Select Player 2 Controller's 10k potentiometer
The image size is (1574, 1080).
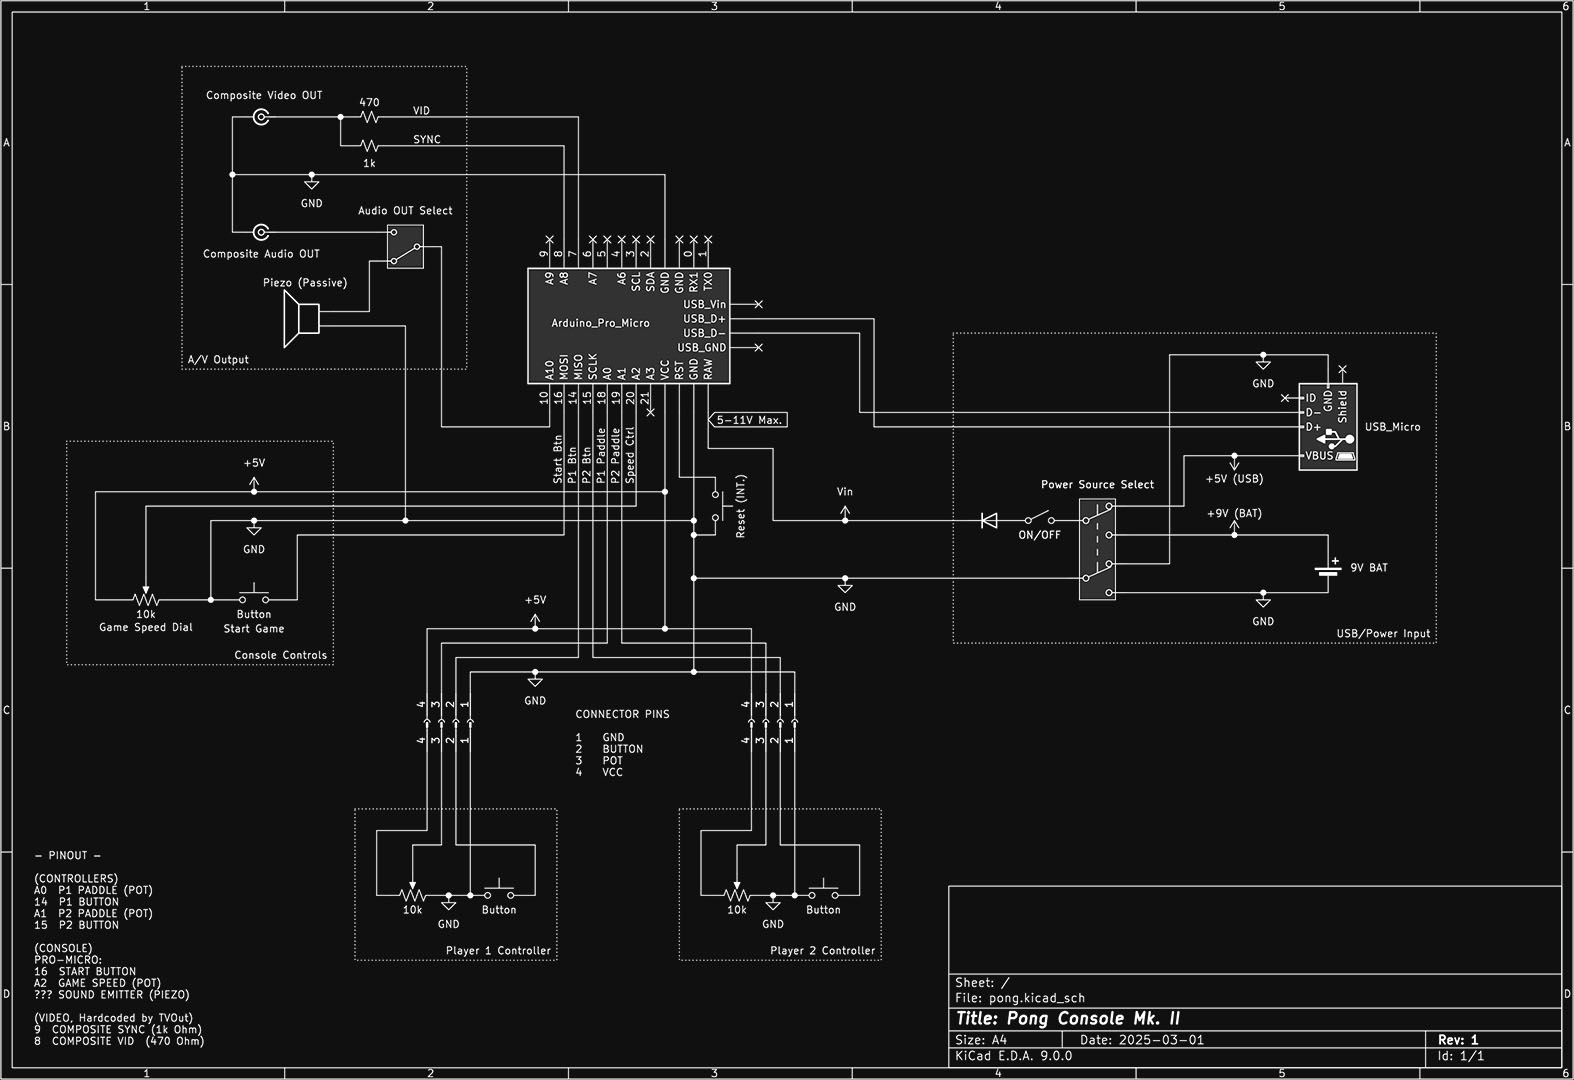pos(737,893)
